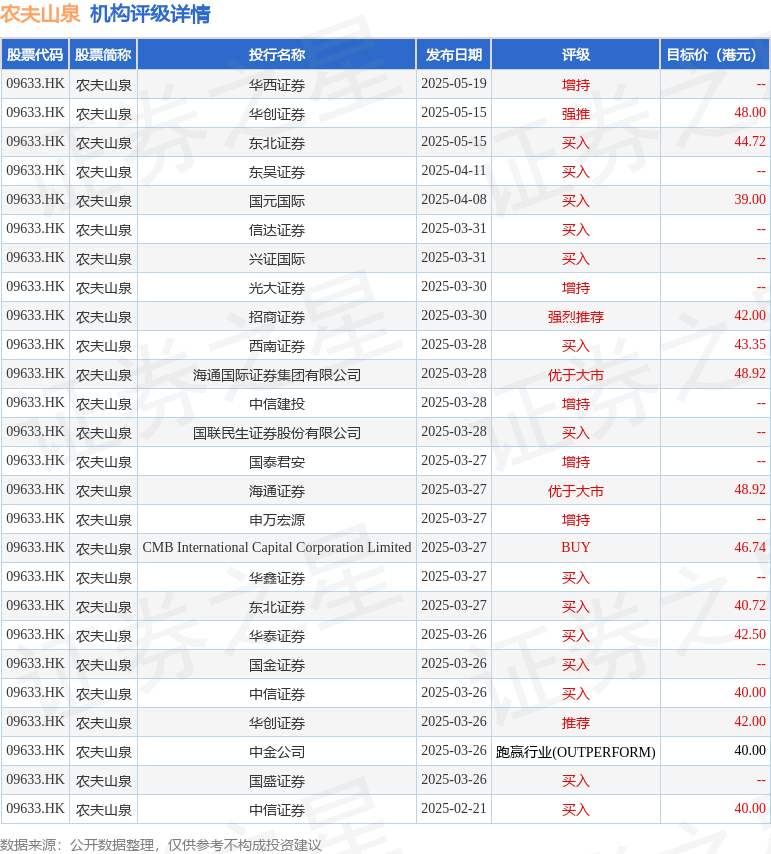Click the date 2025-04-11
The height and width of the screenshot is (854, 771).
454,170
